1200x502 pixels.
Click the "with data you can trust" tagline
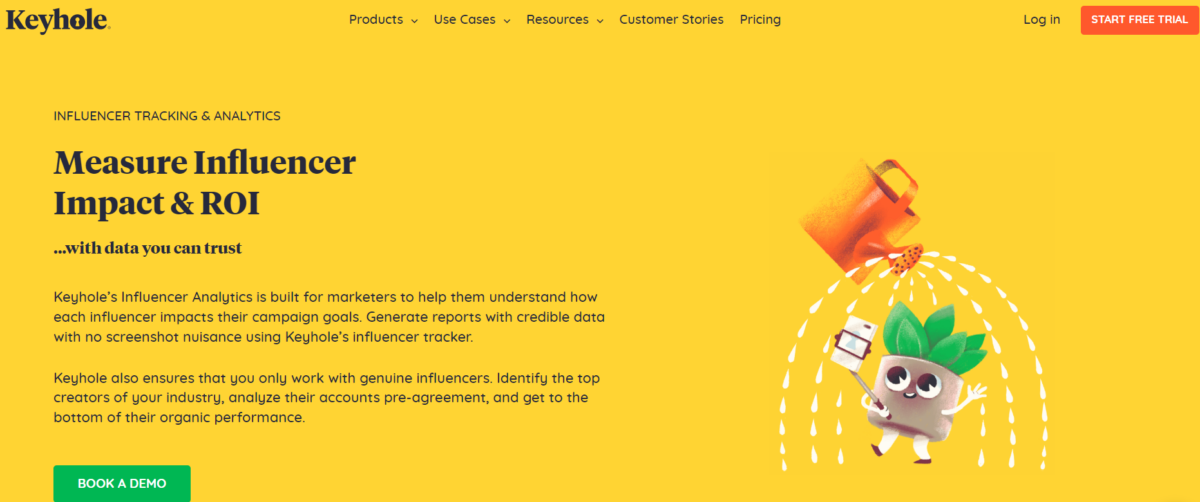[x=148, y=248]
